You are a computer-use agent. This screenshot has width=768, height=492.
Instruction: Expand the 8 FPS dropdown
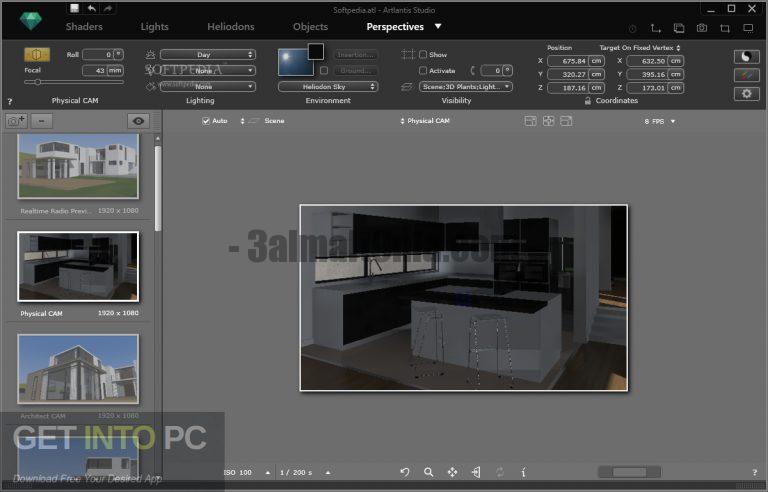[660, 121]
